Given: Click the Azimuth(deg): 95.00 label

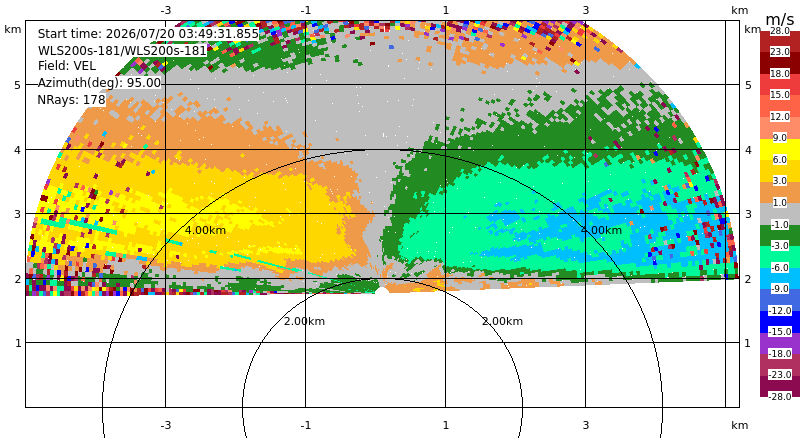Looking at the screenshot, I should click(99, 83).
